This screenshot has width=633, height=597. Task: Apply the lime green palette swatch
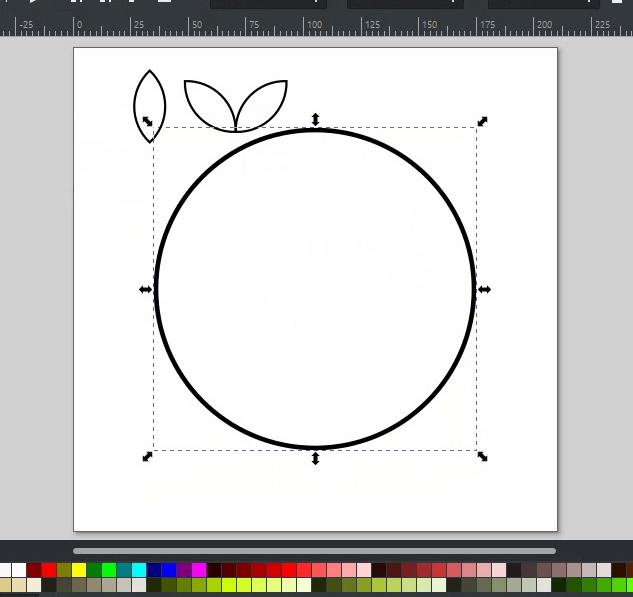click(x=109, y=570)
